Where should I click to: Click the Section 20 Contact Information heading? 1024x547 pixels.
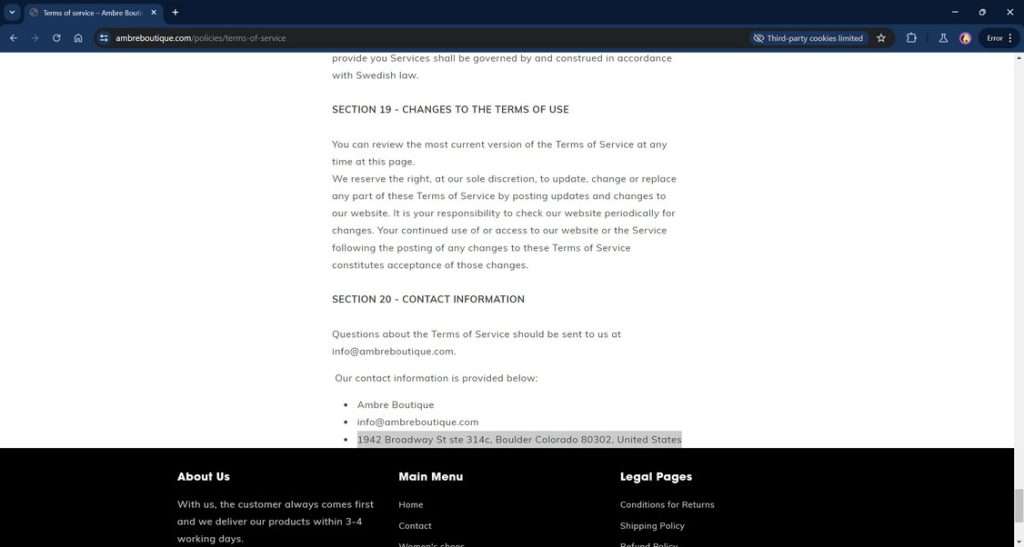coord(428,299)
